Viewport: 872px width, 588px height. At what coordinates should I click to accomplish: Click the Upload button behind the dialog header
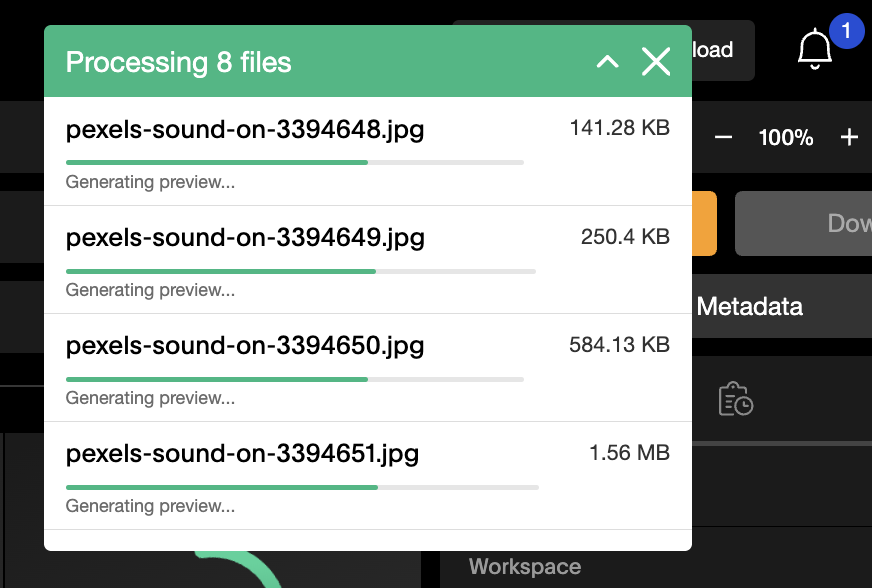723,50
